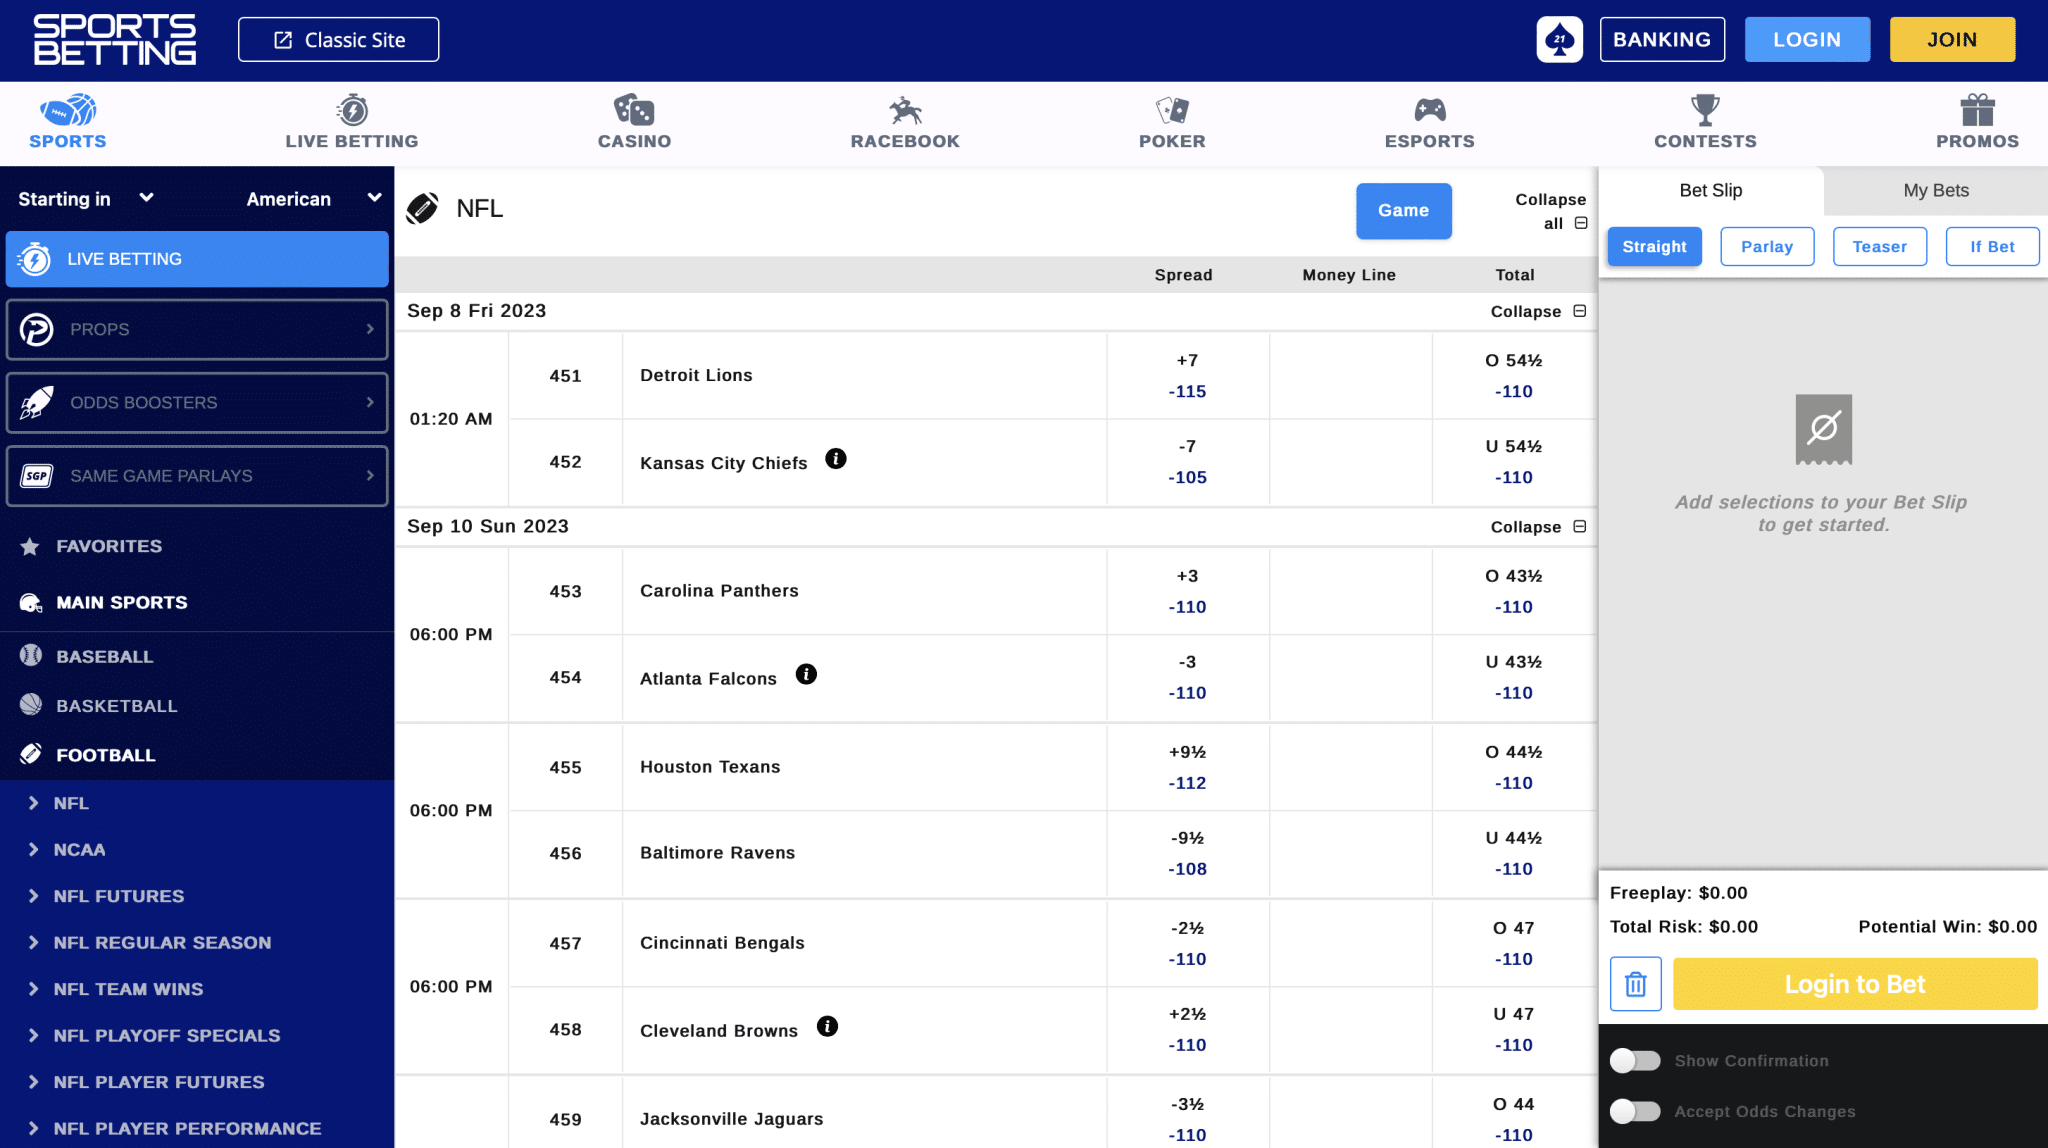Switch to the My Bets tab
Viewport: 2048px width, 1148px height.
(1933, 190)
